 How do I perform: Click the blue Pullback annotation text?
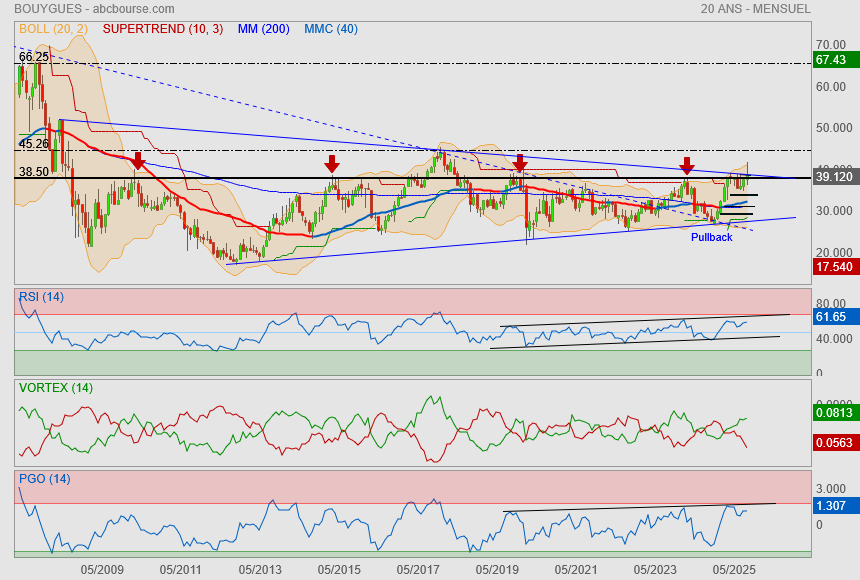pos(711,237)
